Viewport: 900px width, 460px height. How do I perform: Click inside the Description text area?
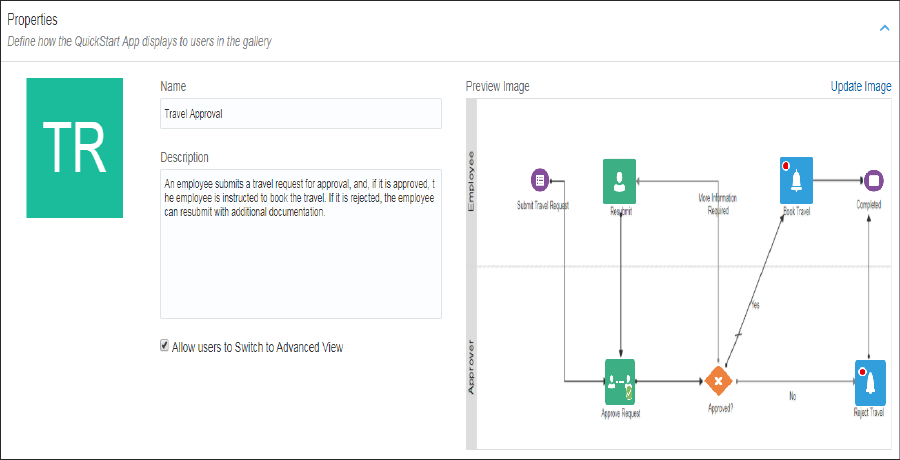[x=300, y=260]
